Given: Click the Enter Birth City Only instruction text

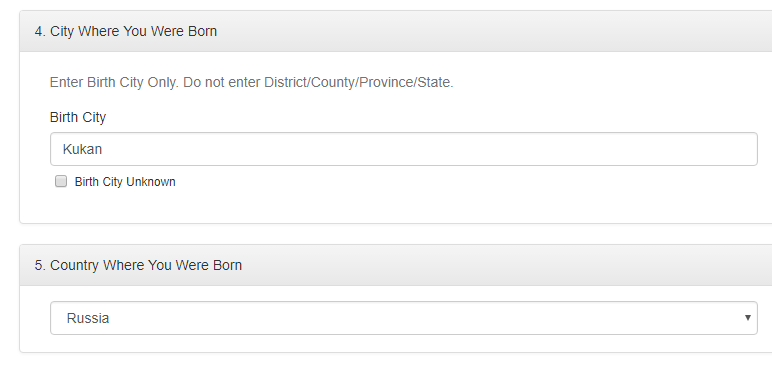Looking at the screenshot, I should [x=252, y=82].
